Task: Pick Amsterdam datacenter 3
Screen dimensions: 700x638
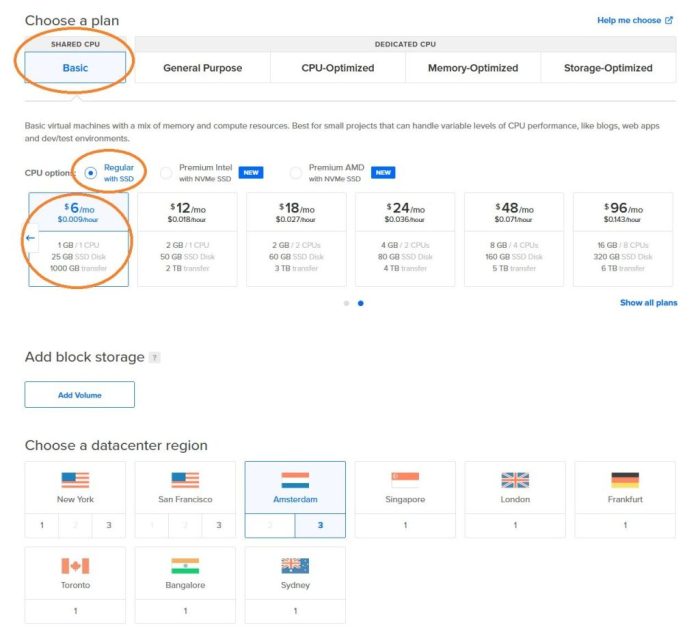Action: pos(320,525)
